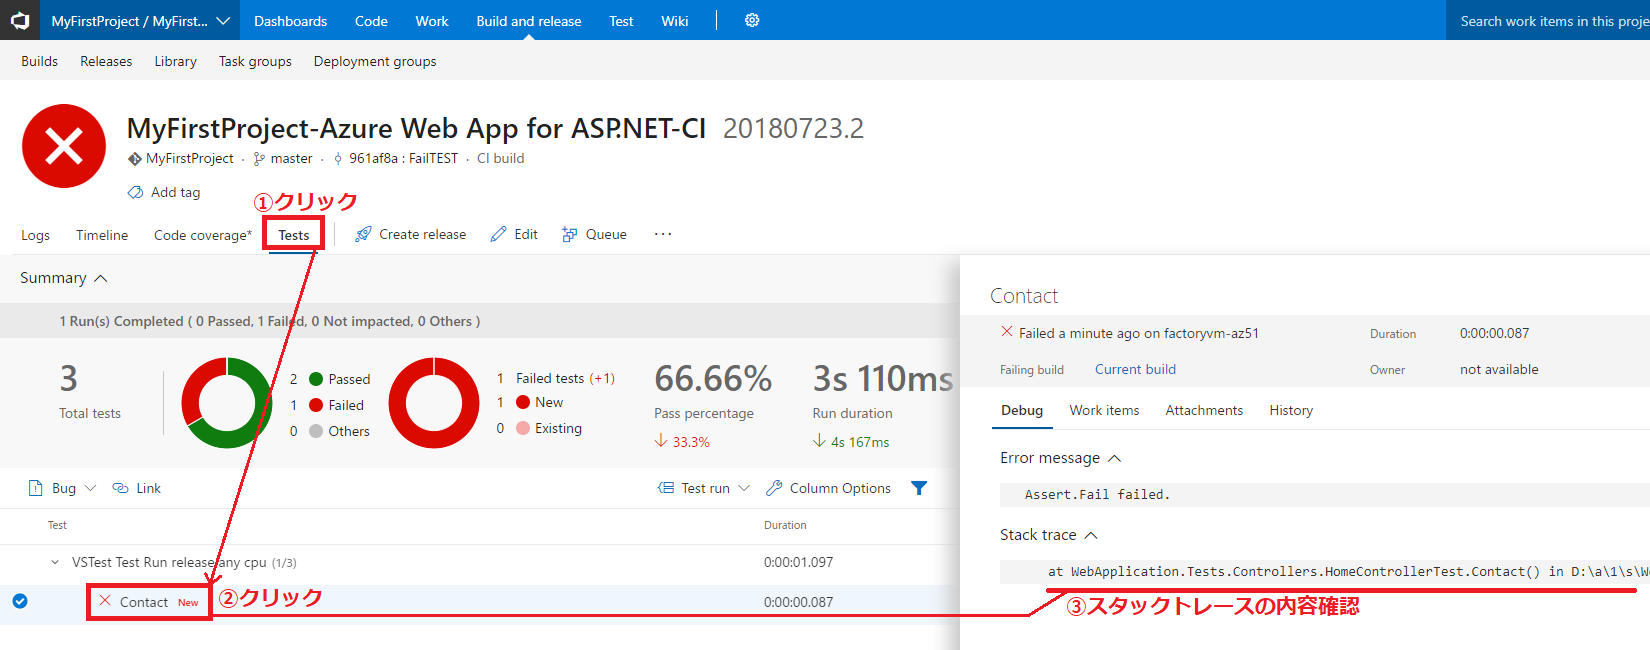Click the passed/failed donut chart
This screenshot has width=1650, height=650.
click(227, 403)
